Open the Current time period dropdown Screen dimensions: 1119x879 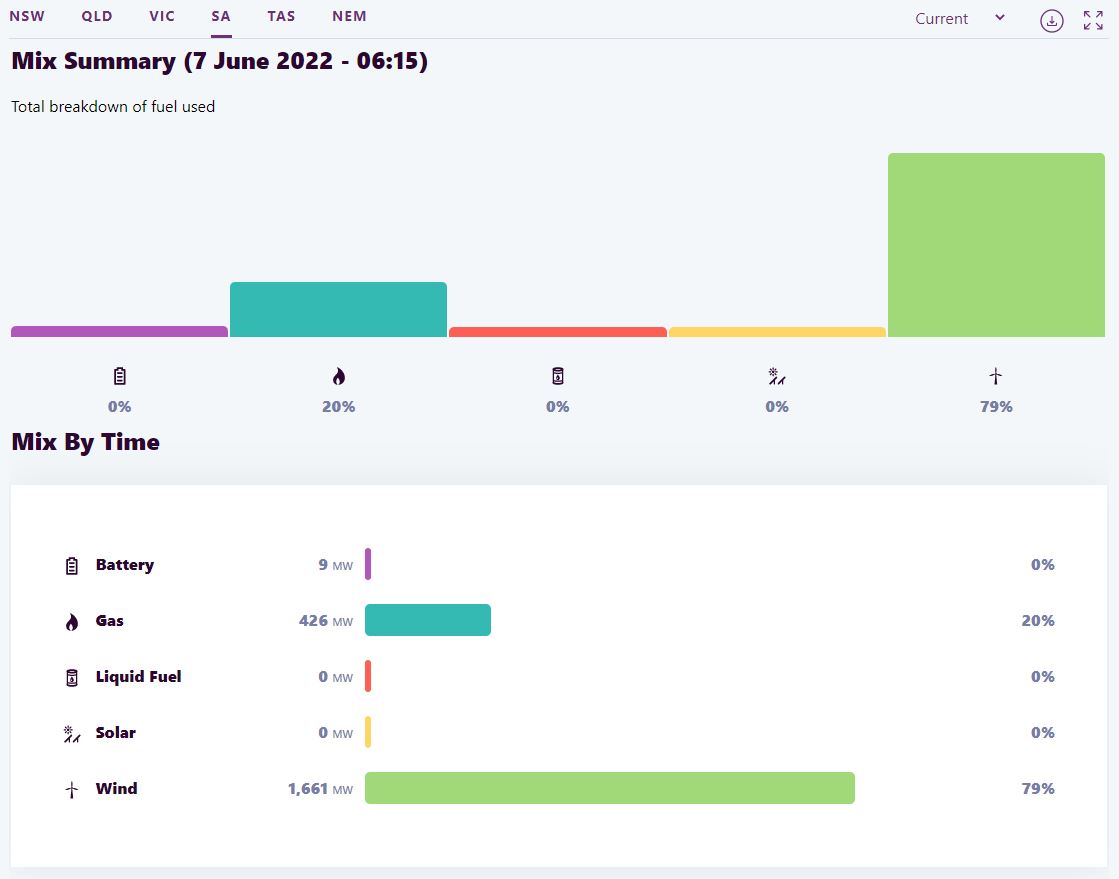[960, 19]
